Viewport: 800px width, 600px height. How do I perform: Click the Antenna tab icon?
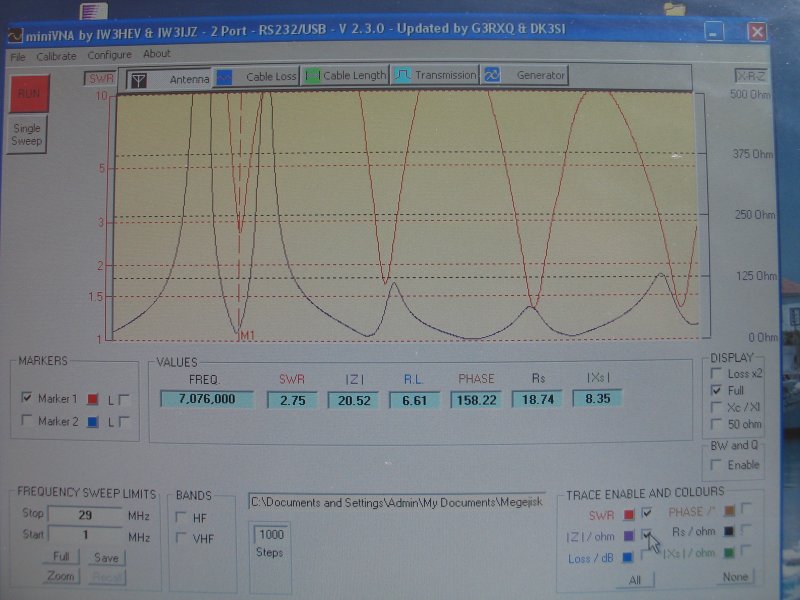tap(139, 80)
